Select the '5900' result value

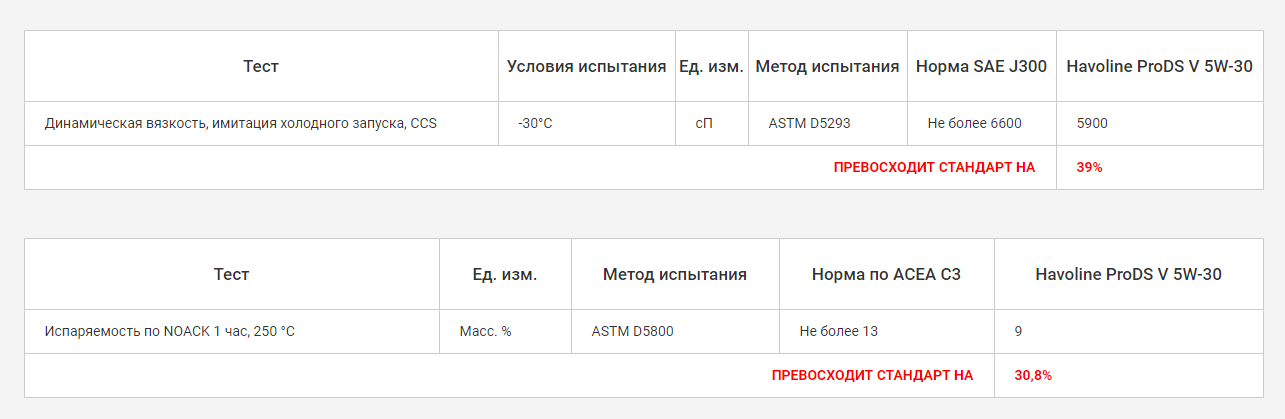tap(1092, 124)
